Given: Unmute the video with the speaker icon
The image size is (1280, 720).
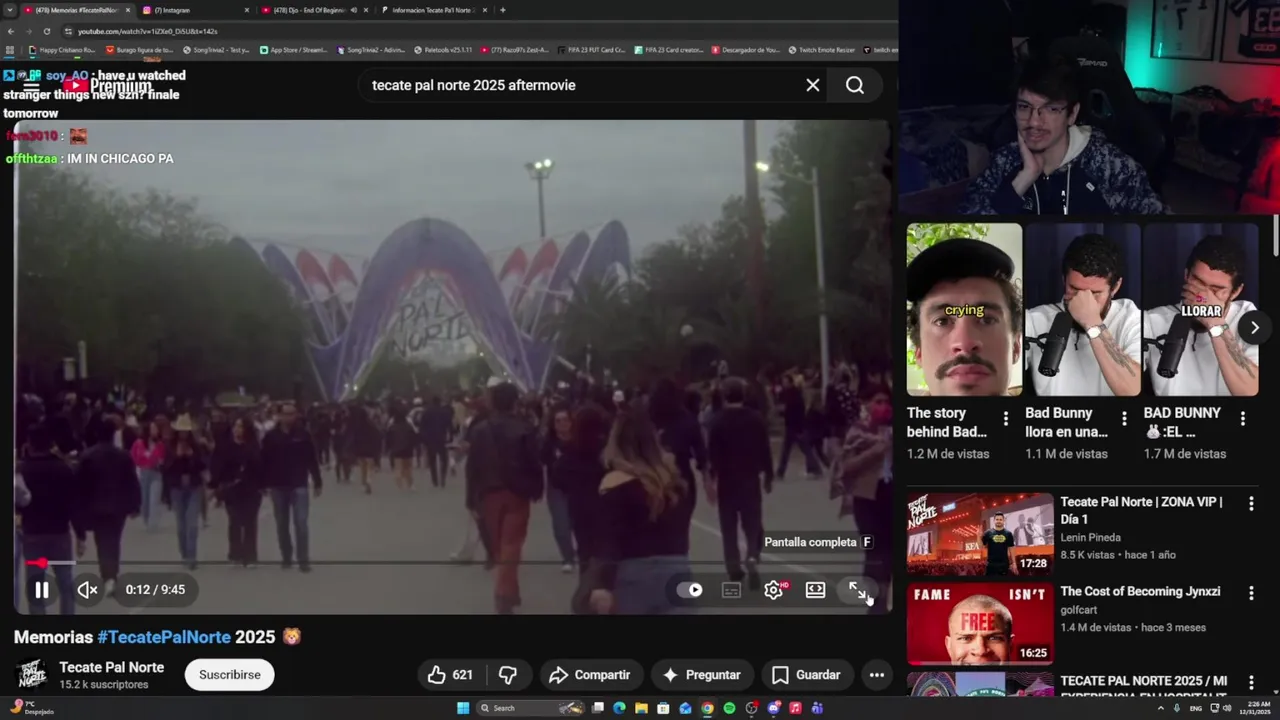Looking at the screenshot, I should [x=87, y=590].
